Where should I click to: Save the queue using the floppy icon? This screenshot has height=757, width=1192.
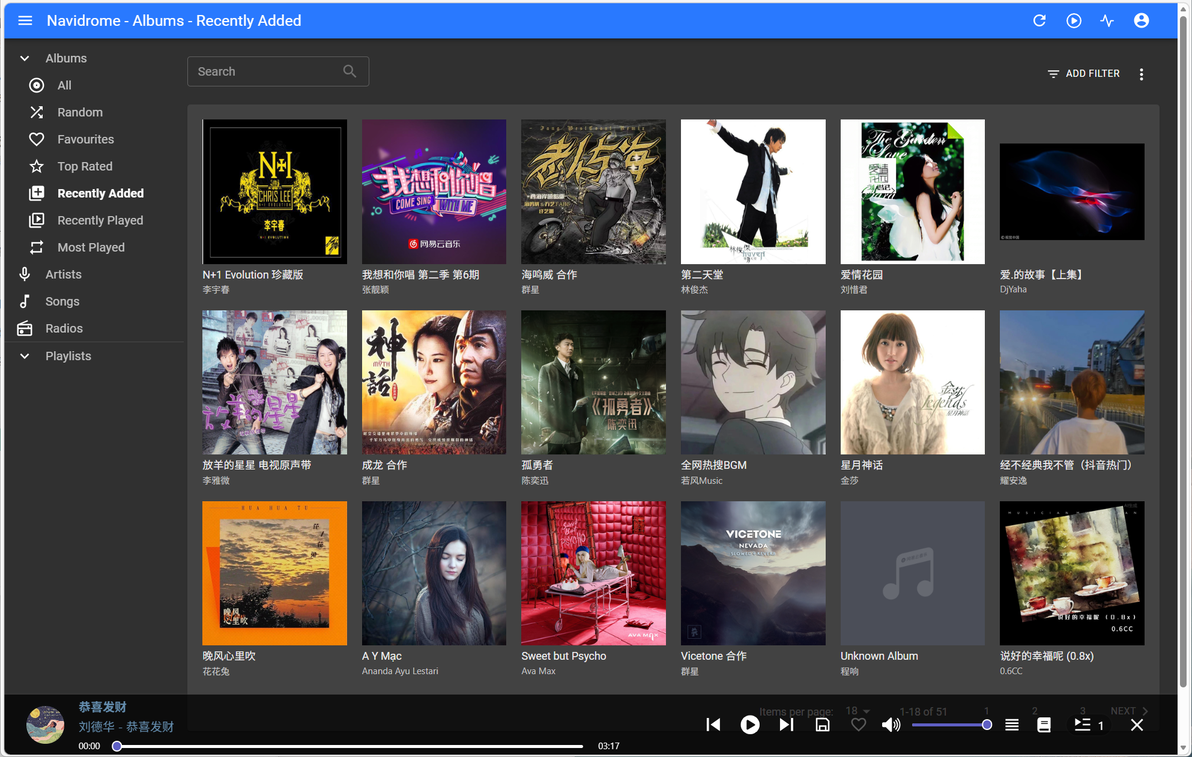point(823,725)
